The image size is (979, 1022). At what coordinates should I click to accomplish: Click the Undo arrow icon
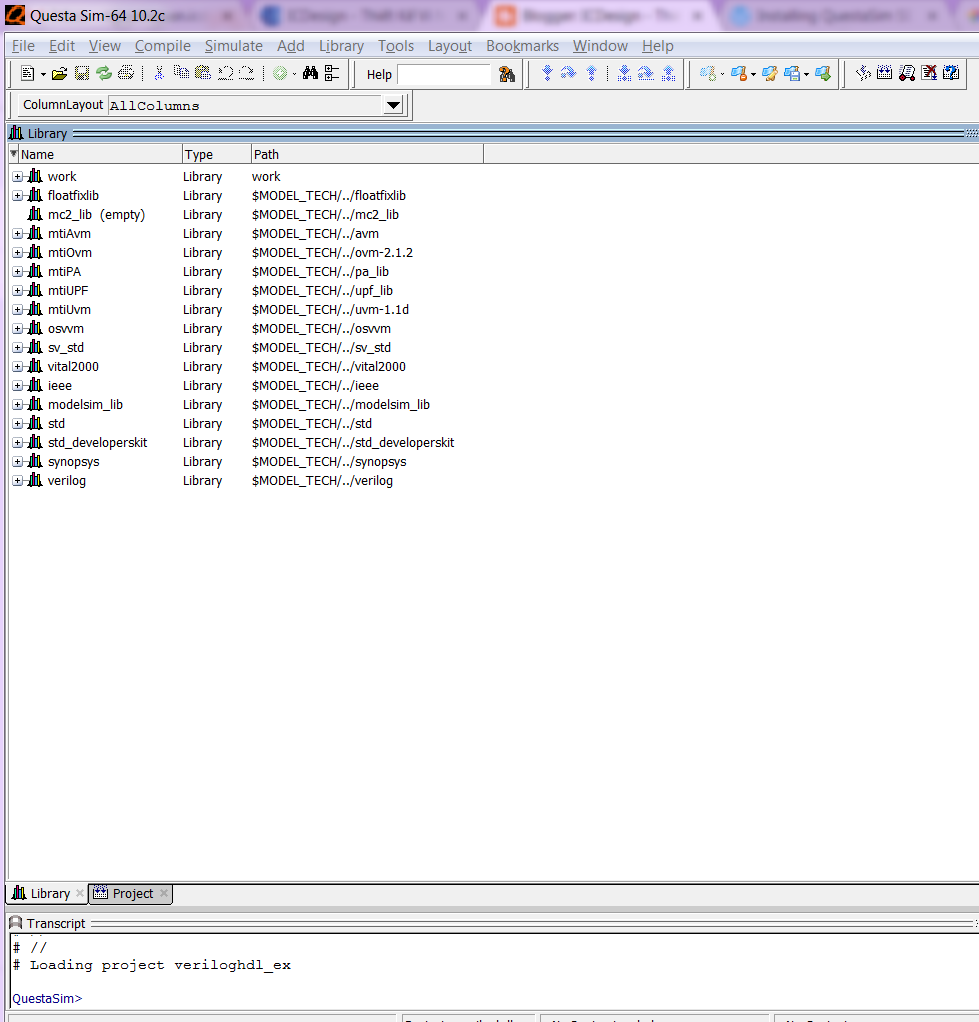[226, 73]
